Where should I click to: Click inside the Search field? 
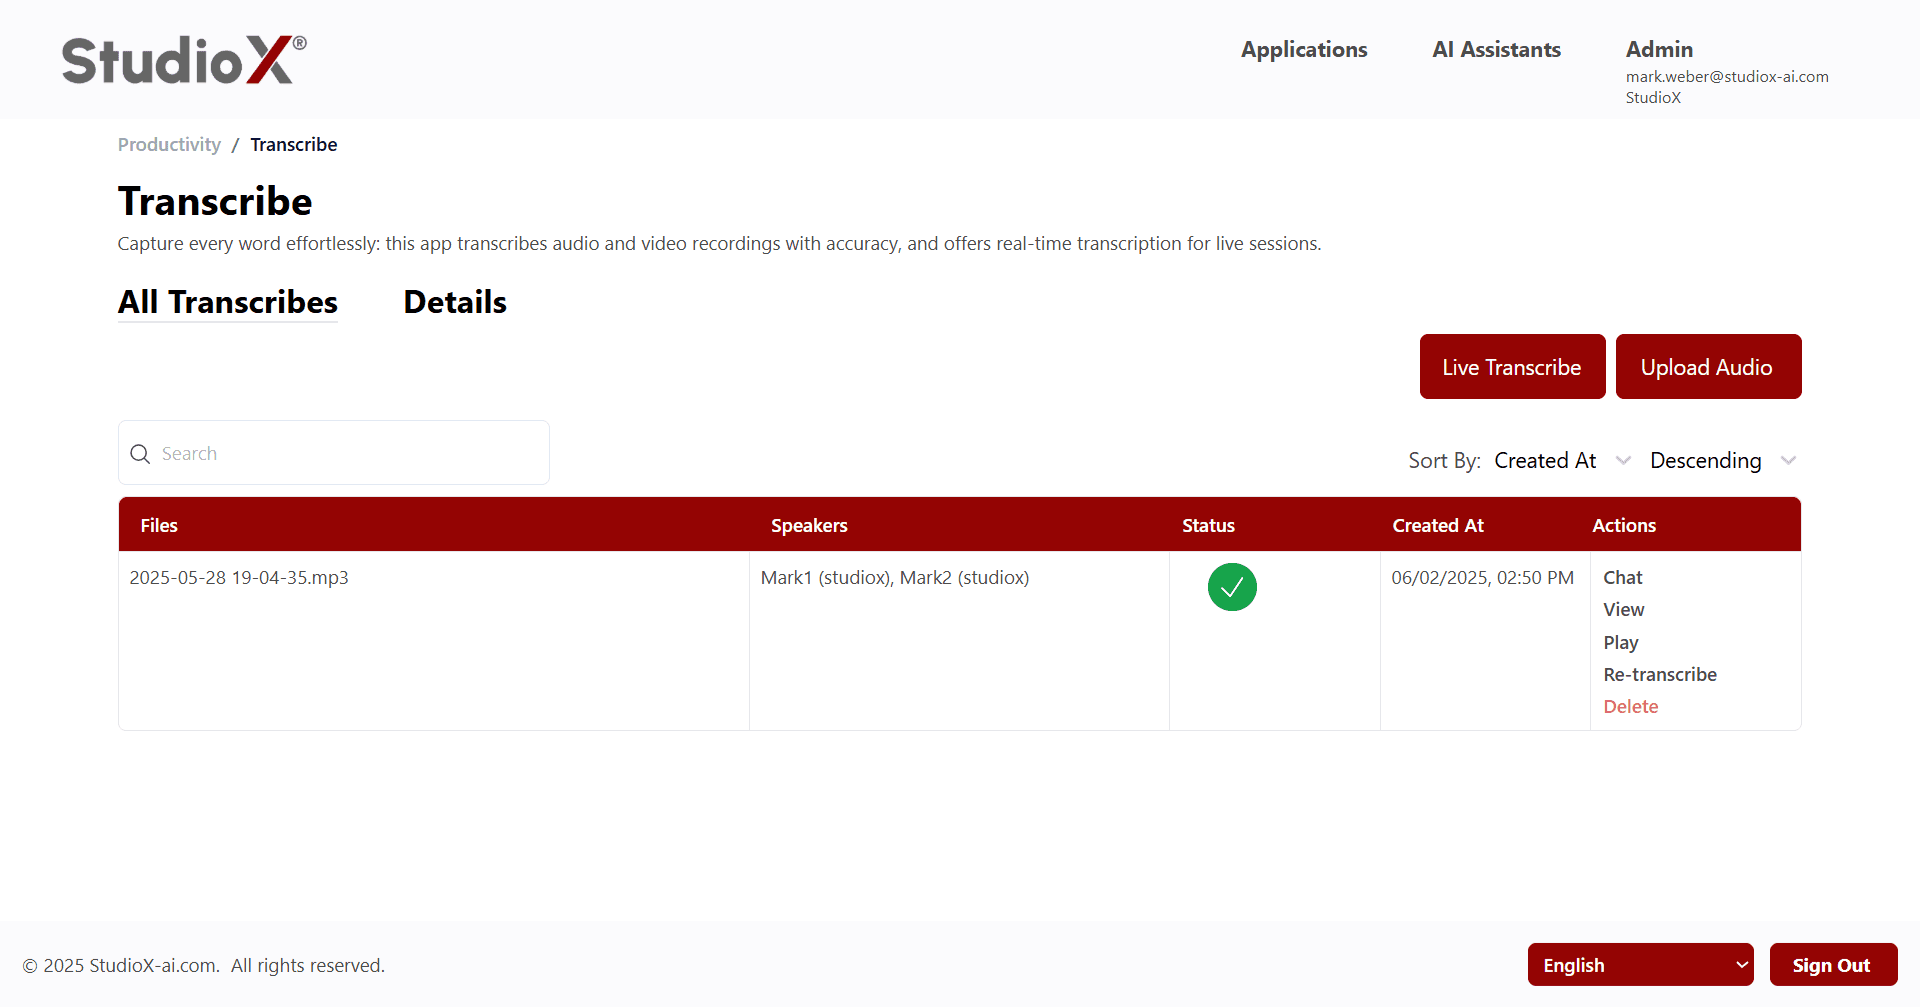click(x=333, y=453)
